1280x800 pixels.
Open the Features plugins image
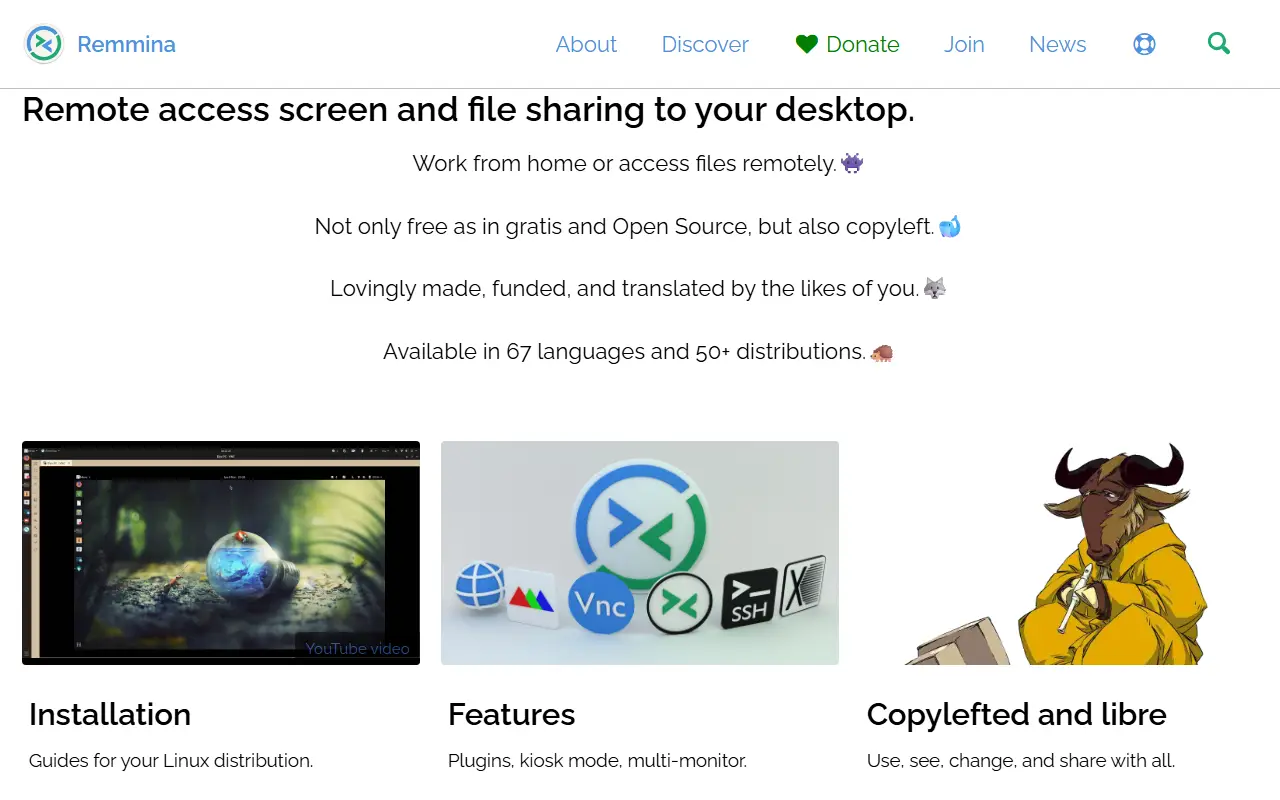[x=640, y=553]
